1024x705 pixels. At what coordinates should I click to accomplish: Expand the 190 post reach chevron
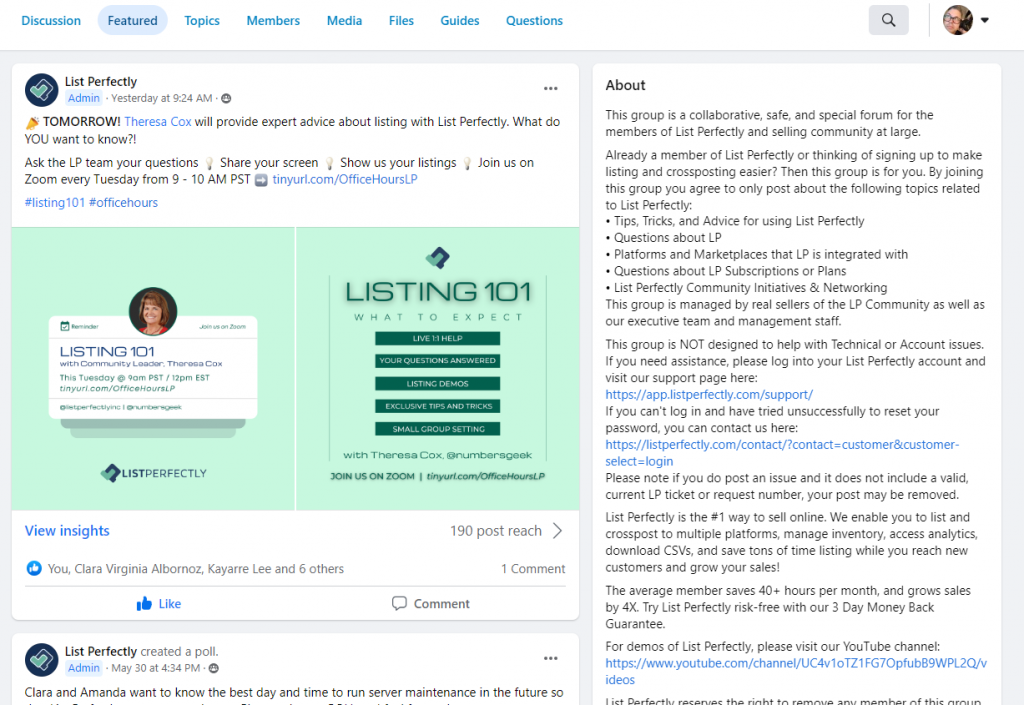(557, 531)
